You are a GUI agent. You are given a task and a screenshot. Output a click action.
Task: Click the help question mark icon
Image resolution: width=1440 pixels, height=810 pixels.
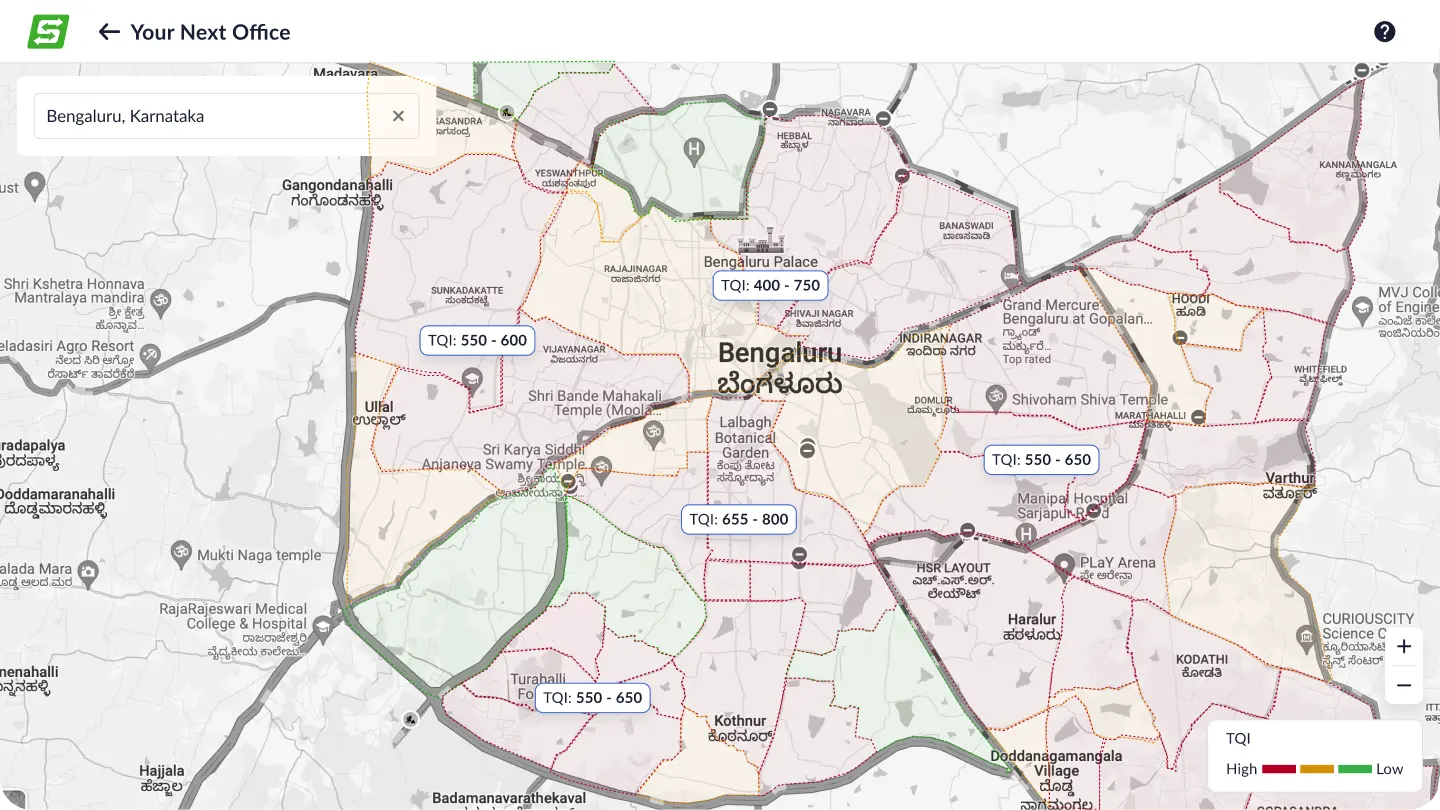click(x=1384, y=31)
